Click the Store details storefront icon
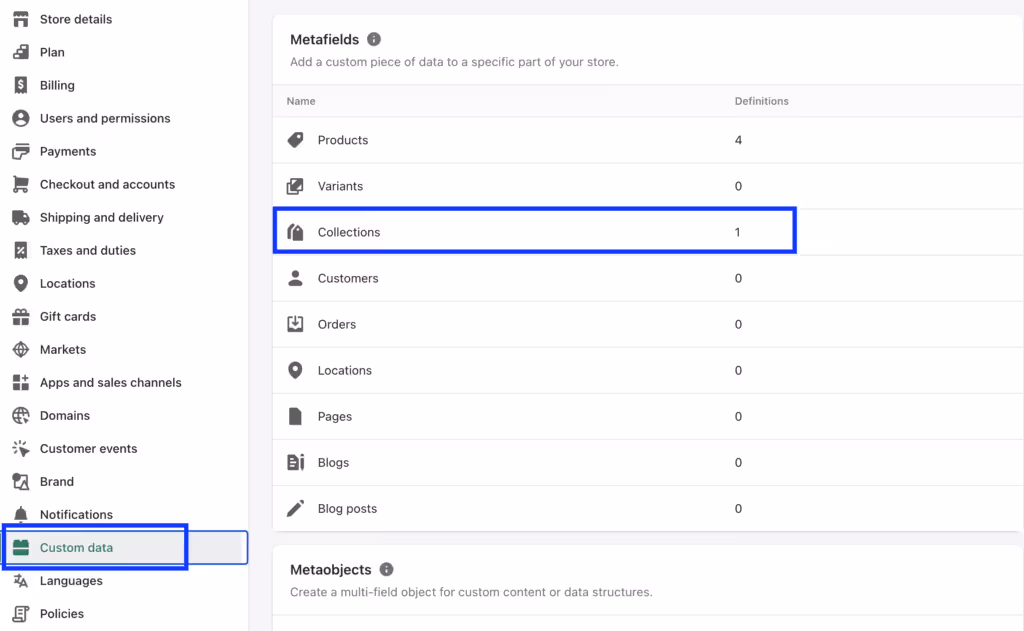Viewport: 1024px width, 631px height. (21, 19)
